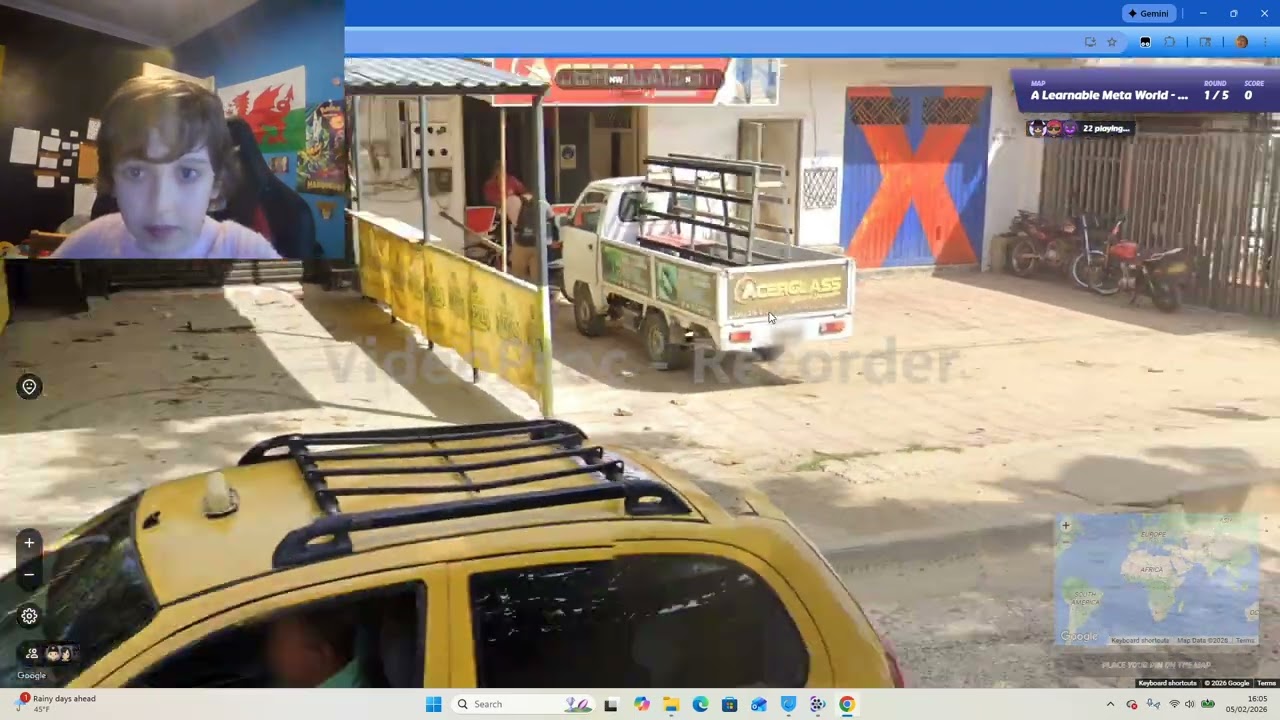Open the game settings gear
This screenshot has width=1280, height=720.
coord(29,616)
